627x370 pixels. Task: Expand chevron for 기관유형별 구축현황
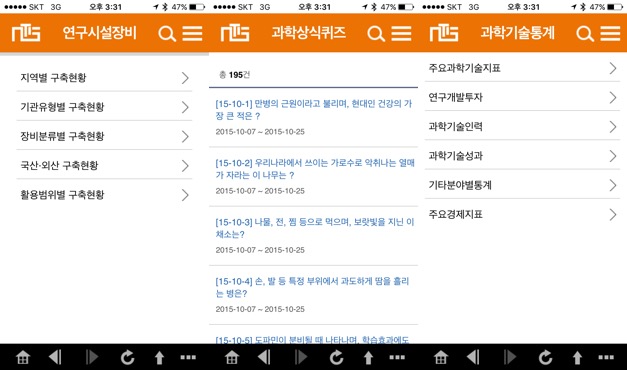(185, 107)
